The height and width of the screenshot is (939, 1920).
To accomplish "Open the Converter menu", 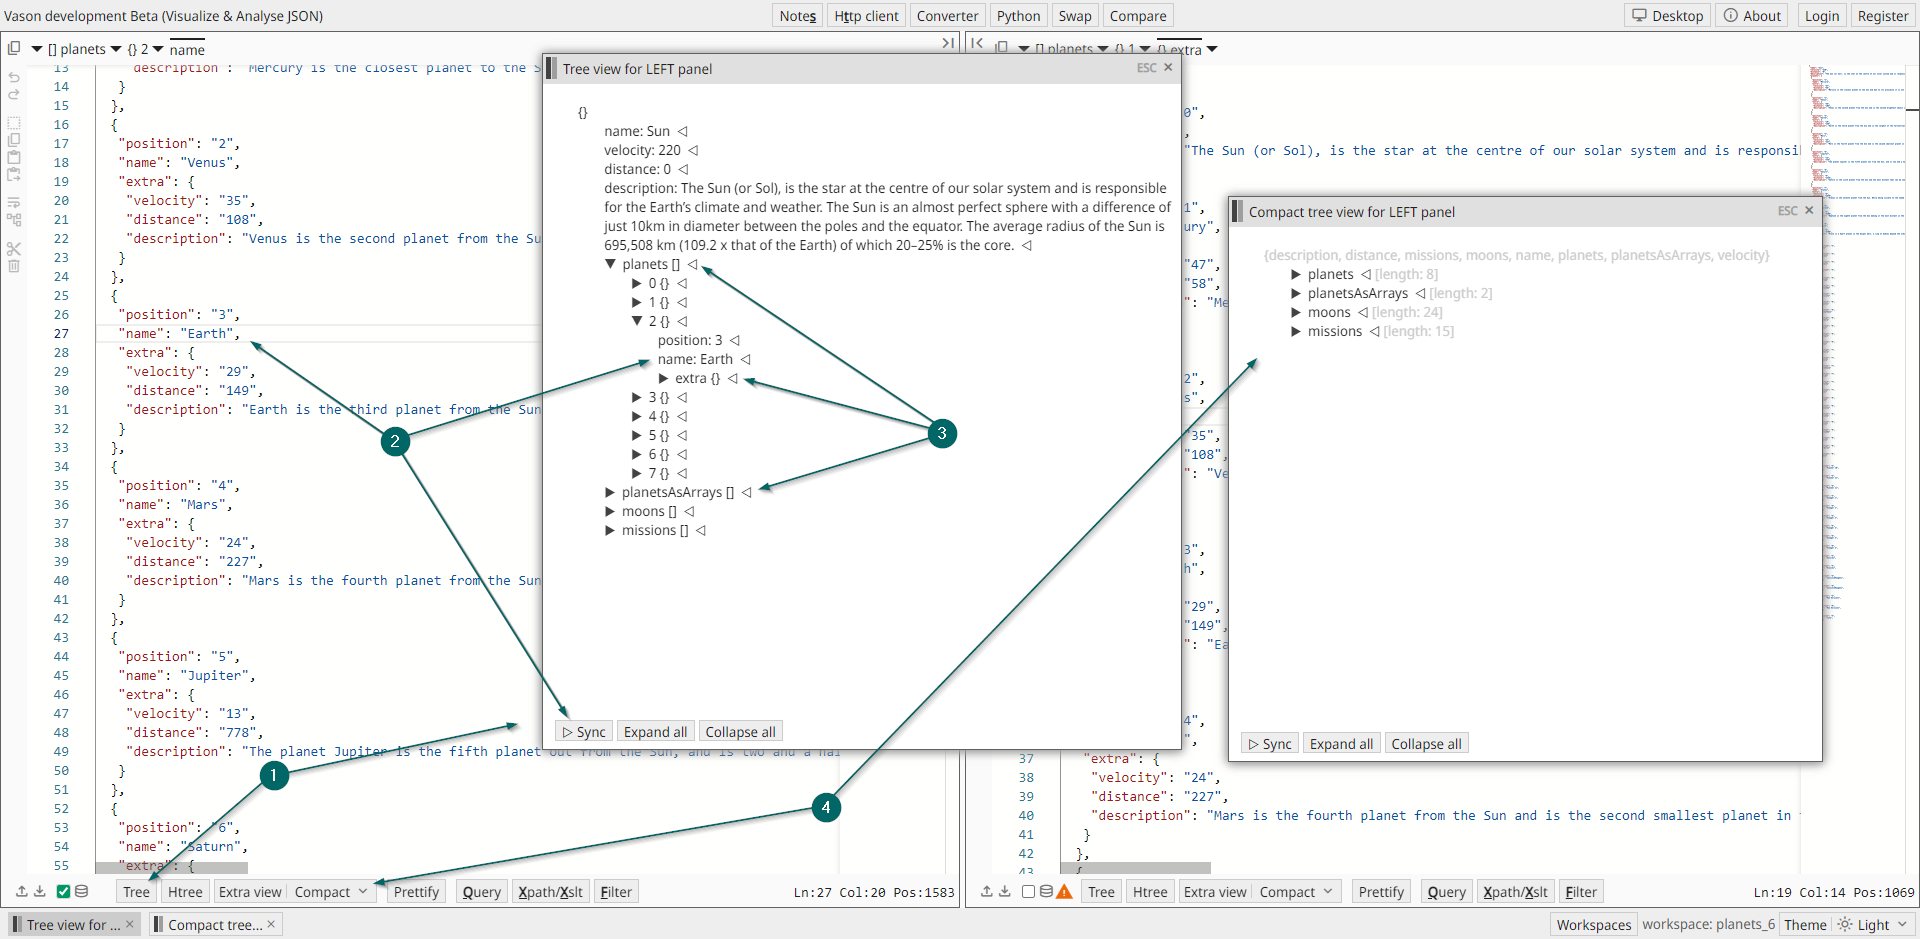I will click(x=947, y=16).
